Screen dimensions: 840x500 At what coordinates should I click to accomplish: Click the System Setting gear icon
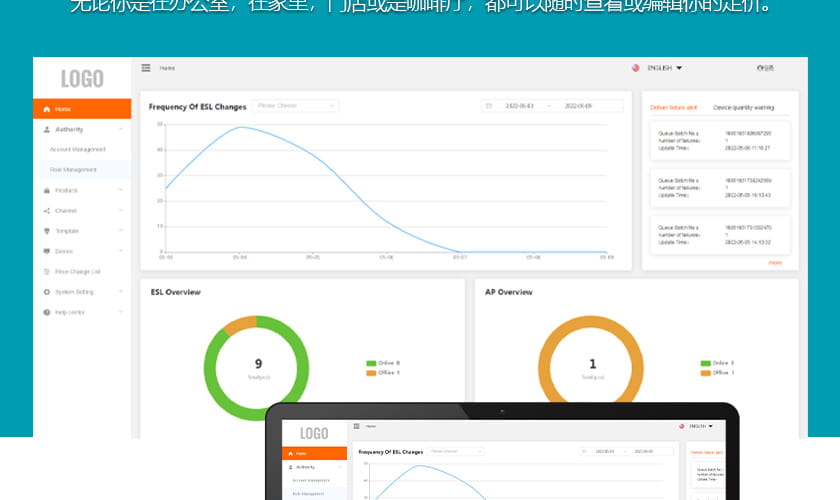pyautogui.click(x=47, y=292)
